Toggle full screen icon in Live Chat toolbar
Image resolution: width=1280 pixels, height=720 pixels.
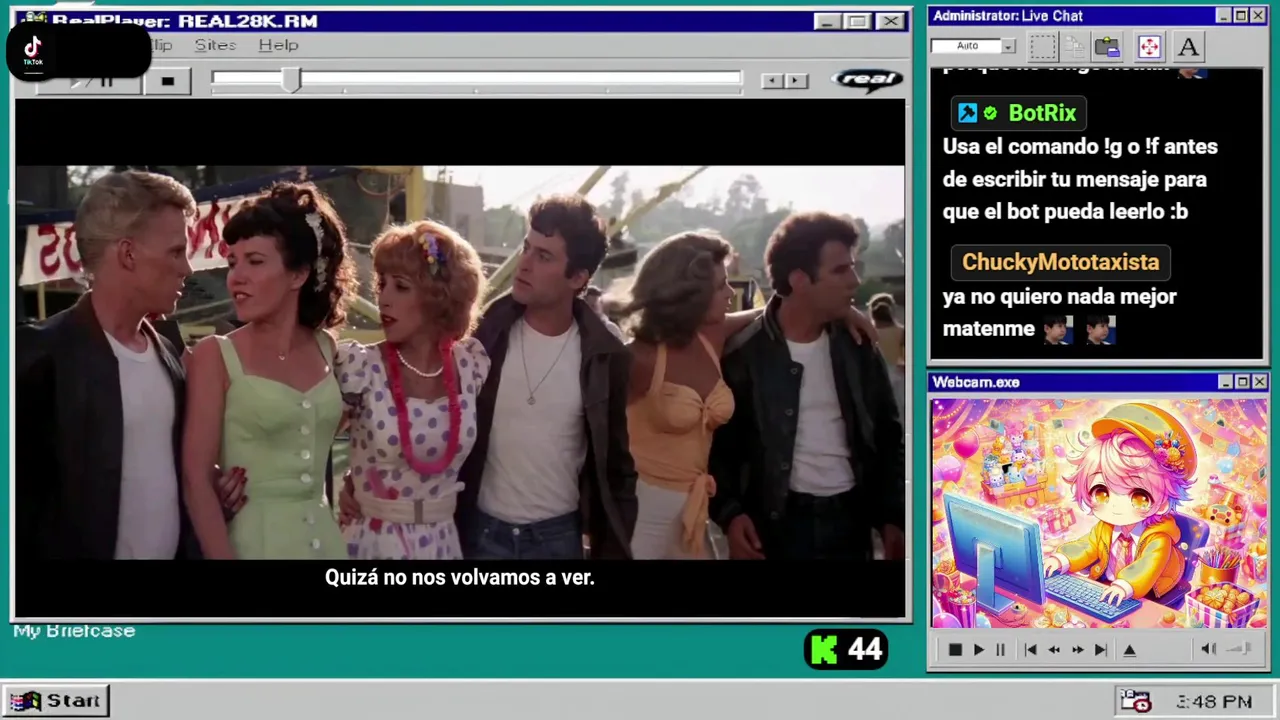pyautogui.click(x=1149, y=46)
